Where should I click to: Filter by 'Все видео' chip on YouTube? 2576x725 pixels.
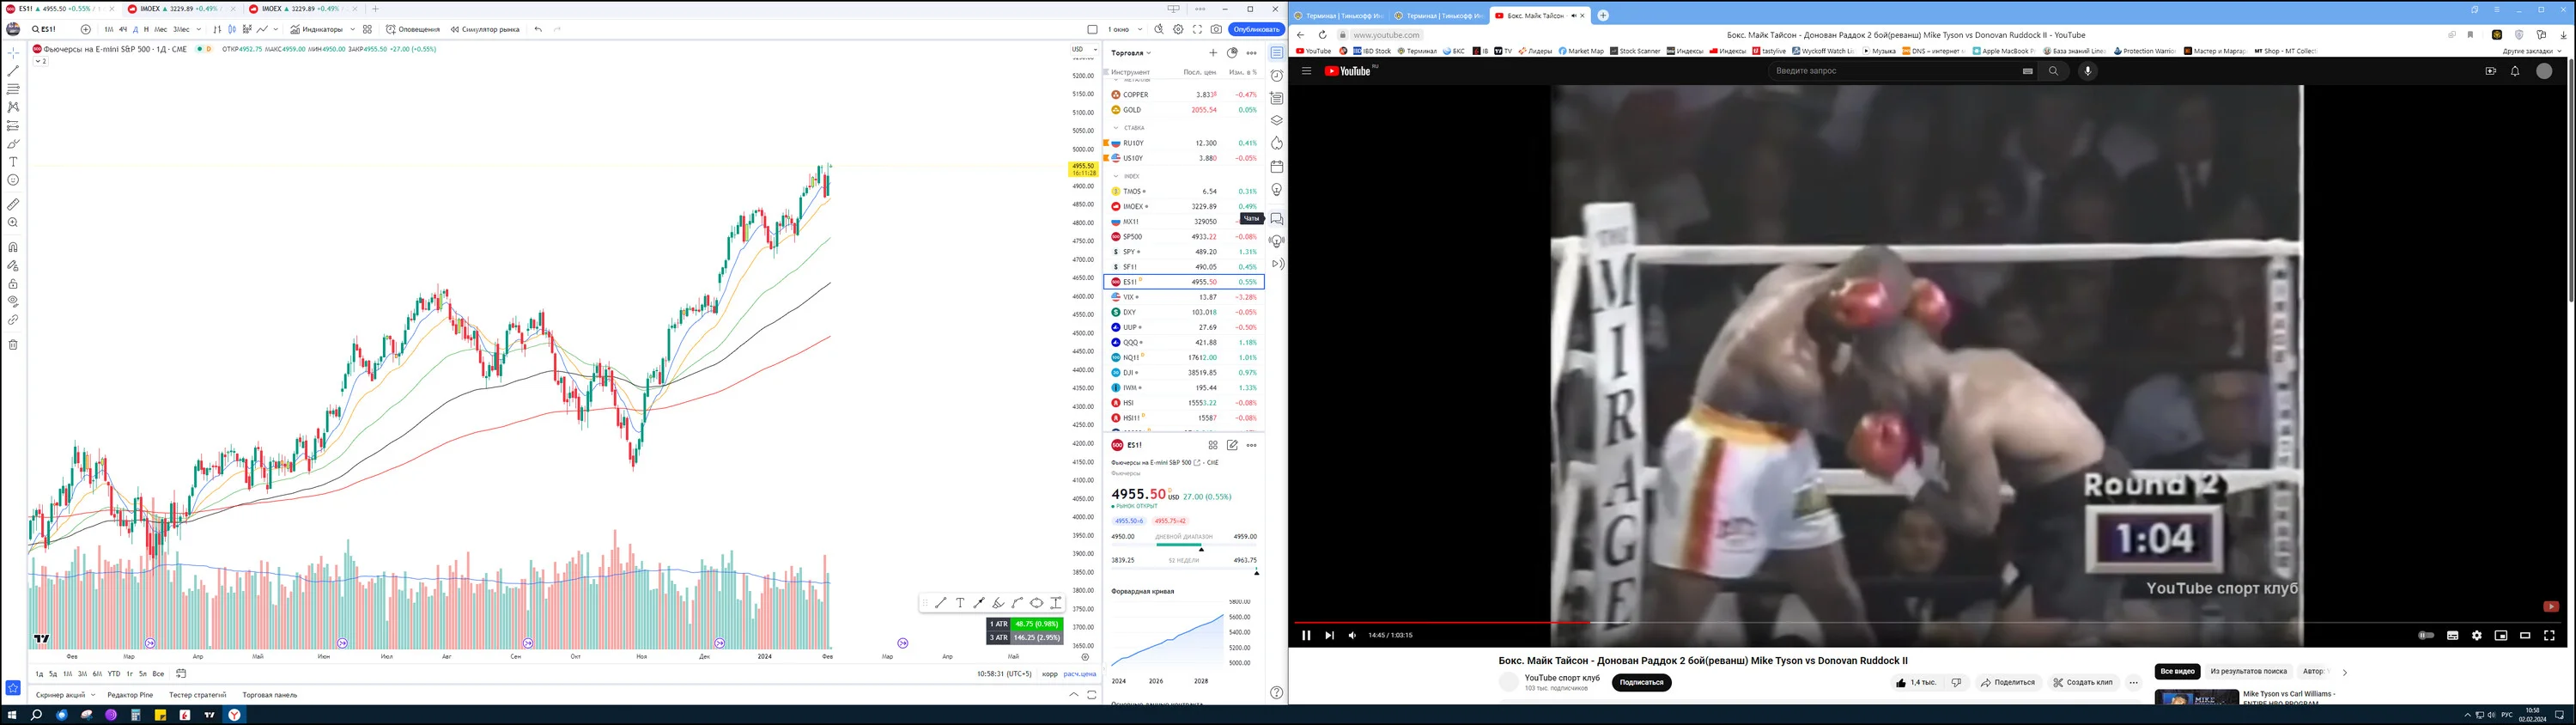tap(2177, 672)
